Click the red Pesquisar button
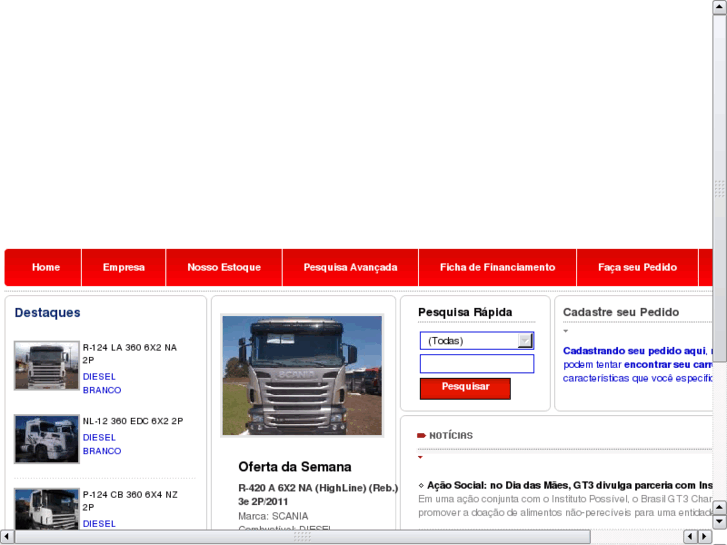Image resolution: width=727 pixels, height=545 pixels. [465, 388]
